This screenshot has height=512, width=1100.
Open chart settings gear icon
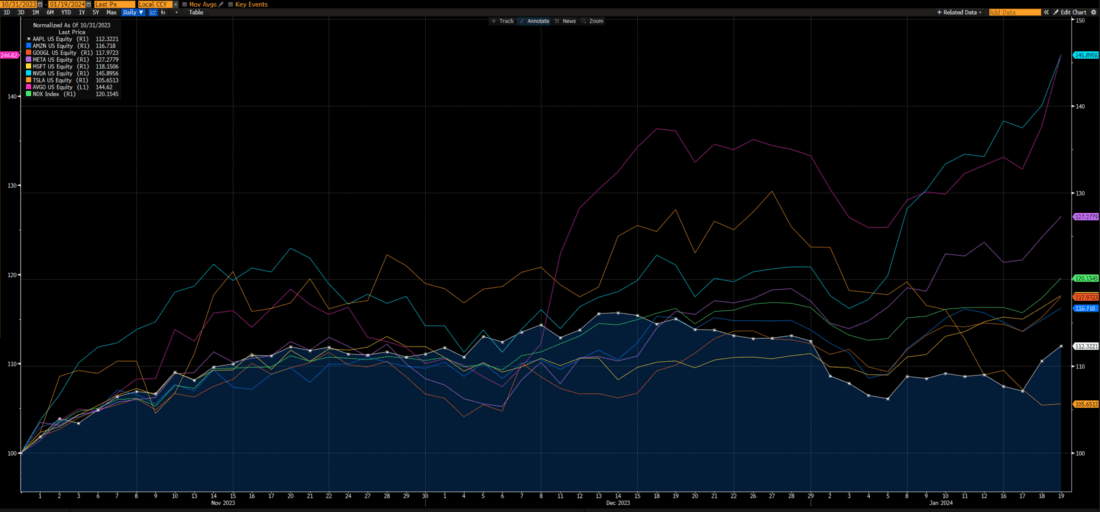(1094, 12)
